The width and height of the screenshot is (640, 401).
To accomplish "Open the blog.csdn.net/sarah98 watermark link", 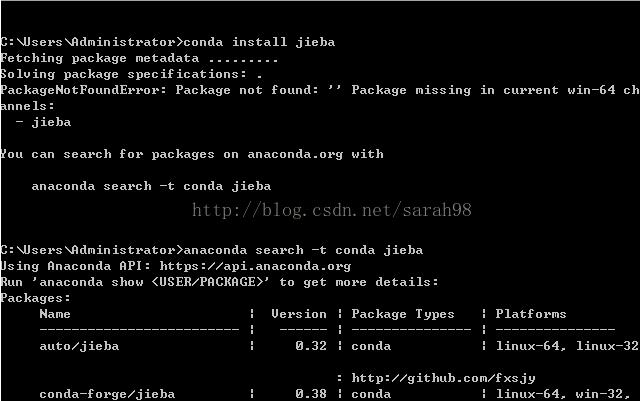I will point(331,210).
